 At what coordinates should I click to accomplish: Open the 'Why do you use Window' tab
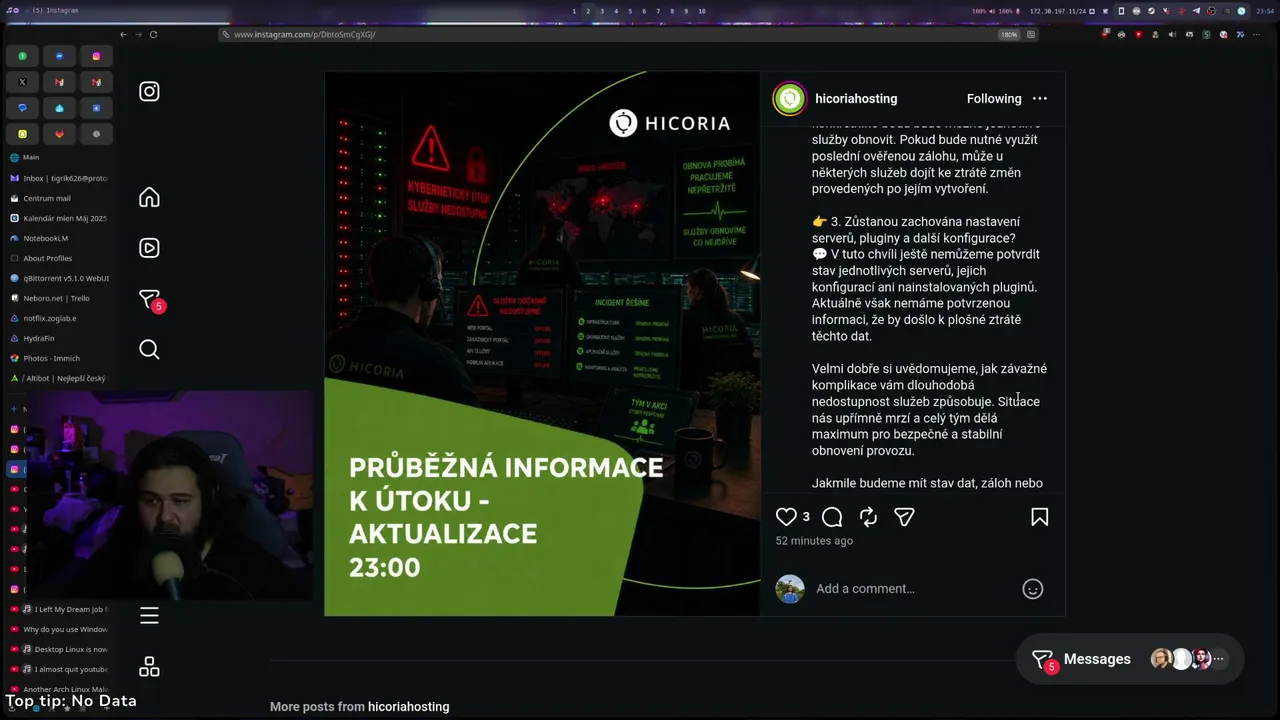(x=59, y=629)
